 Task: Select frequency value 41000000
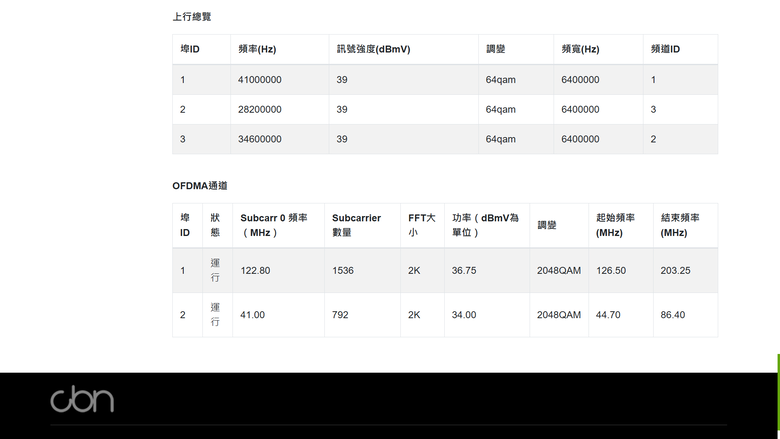pos(260,80)
